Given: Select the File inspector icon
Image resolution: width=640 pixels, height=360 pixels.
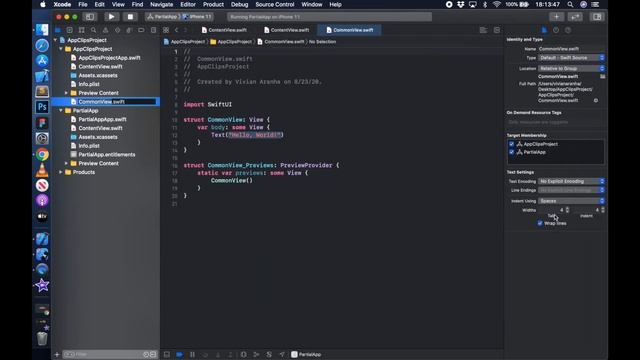Looking at the screenshot, I should tap(544, 30).
